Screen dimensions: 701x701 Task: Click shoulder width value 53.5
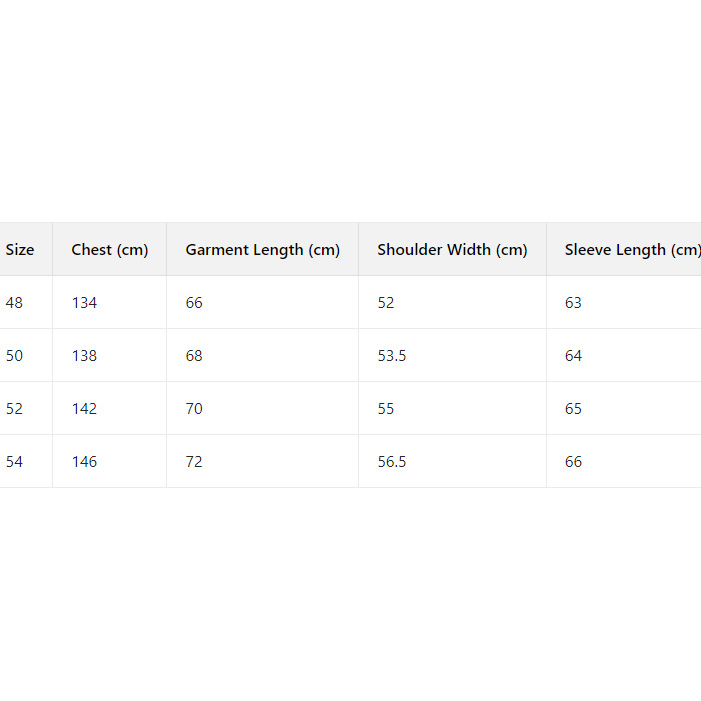[392, 356]
